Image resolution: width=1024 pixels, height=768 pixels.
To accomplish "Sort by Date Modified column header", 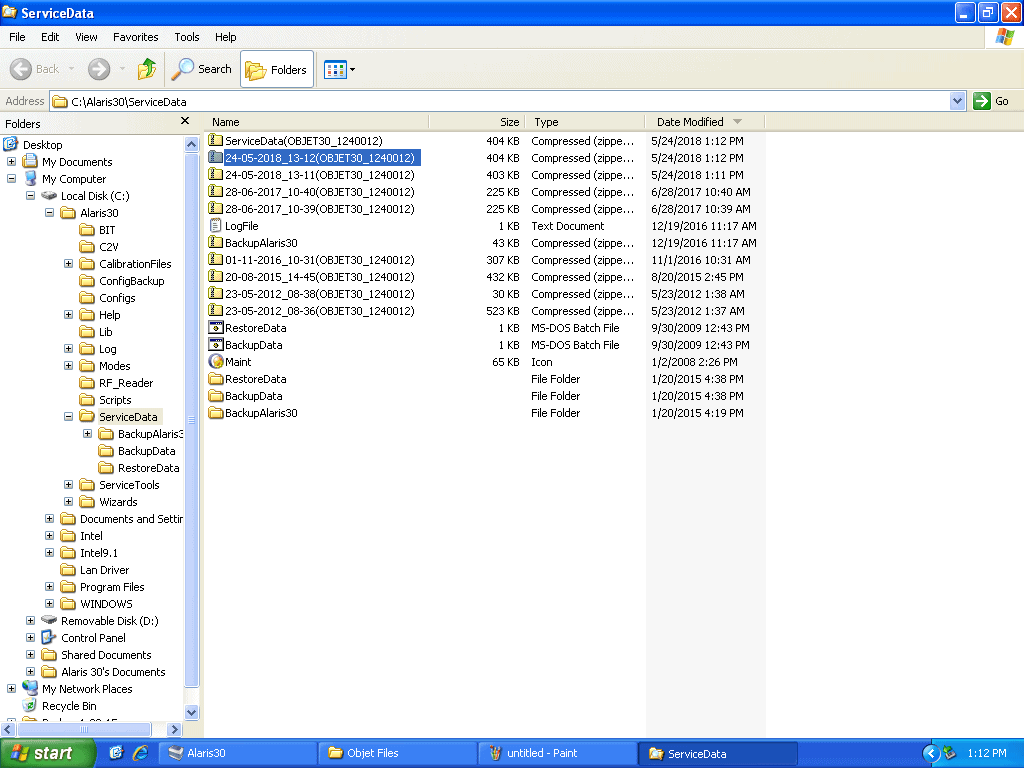I will coord(705,122).
